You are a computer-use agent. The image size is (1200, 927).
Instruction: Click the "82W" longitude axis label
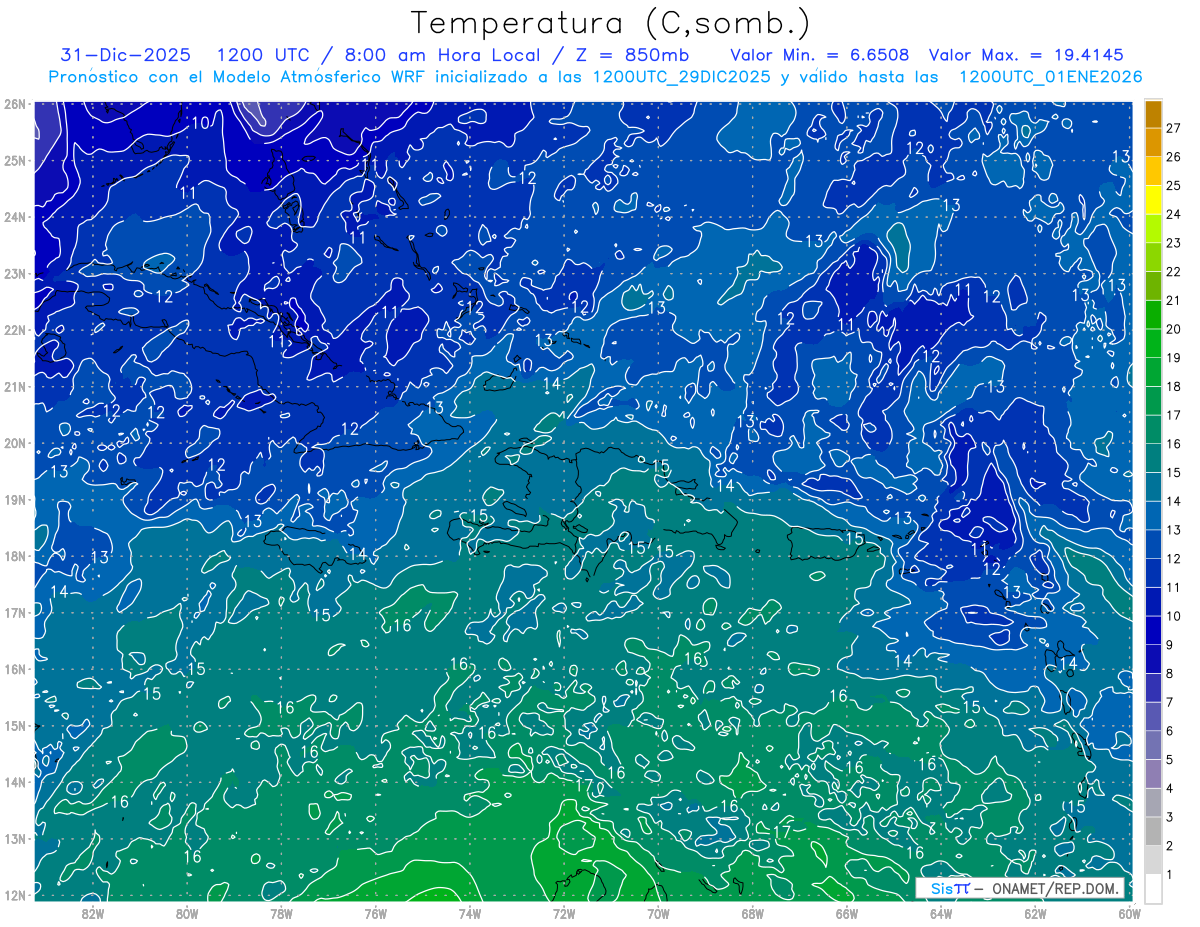point(92,912)
